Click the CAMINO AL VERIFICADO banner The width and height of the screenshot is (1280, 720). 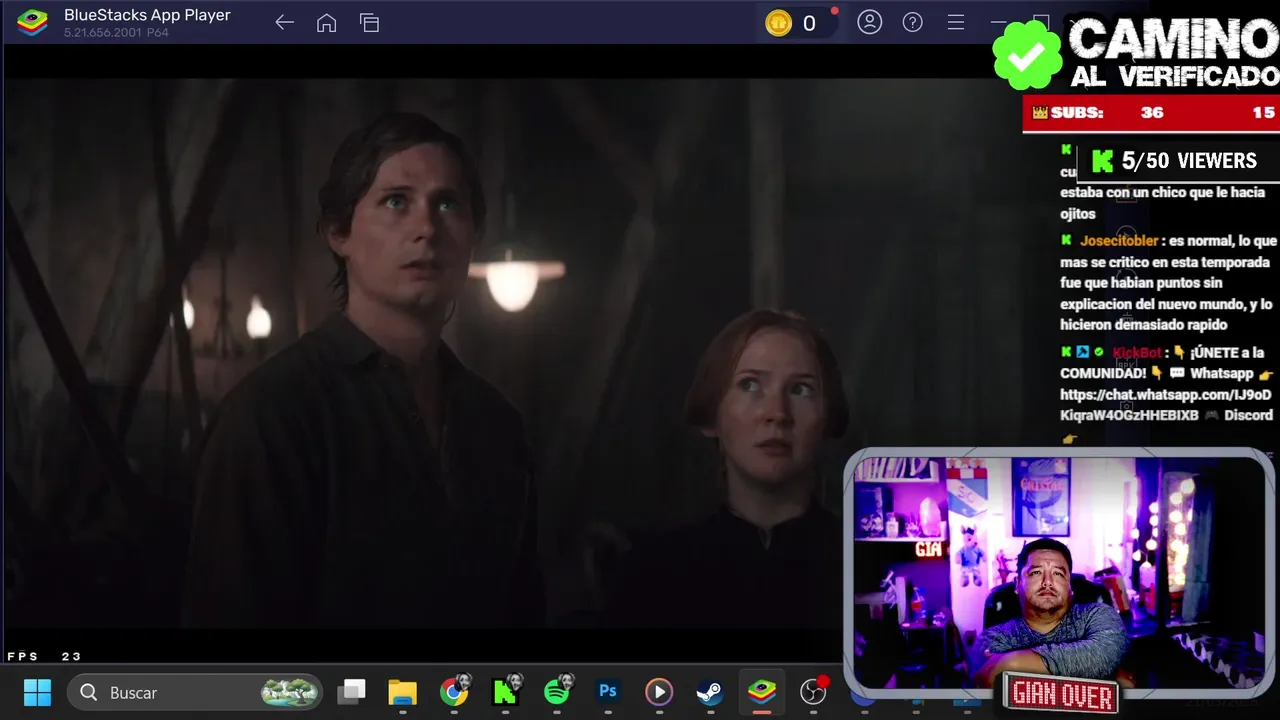coord(1174,53)
